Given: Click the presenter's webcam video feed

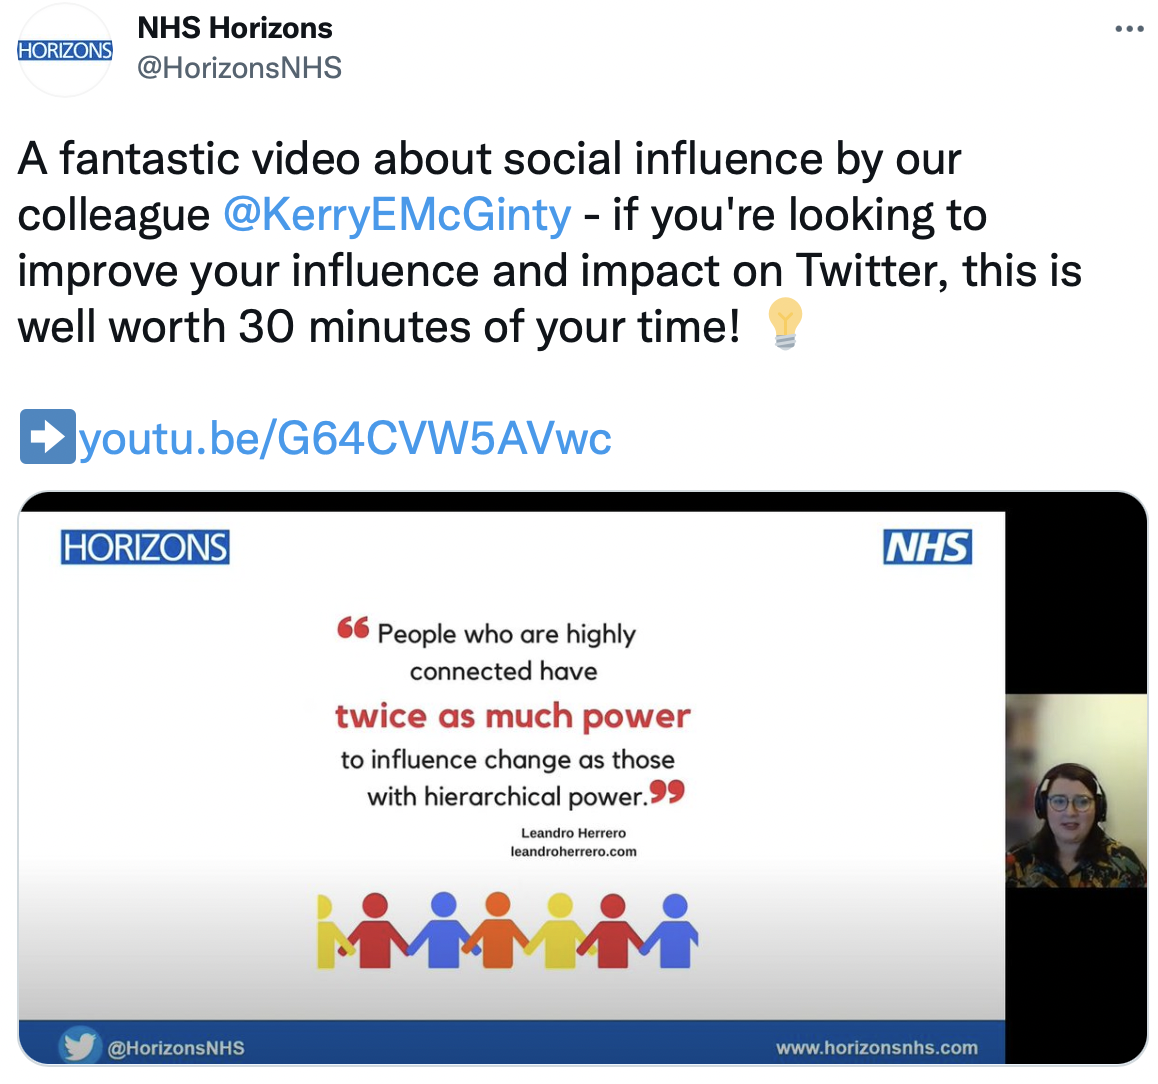Looking at the screenshot, I should tap(1076, 791).
